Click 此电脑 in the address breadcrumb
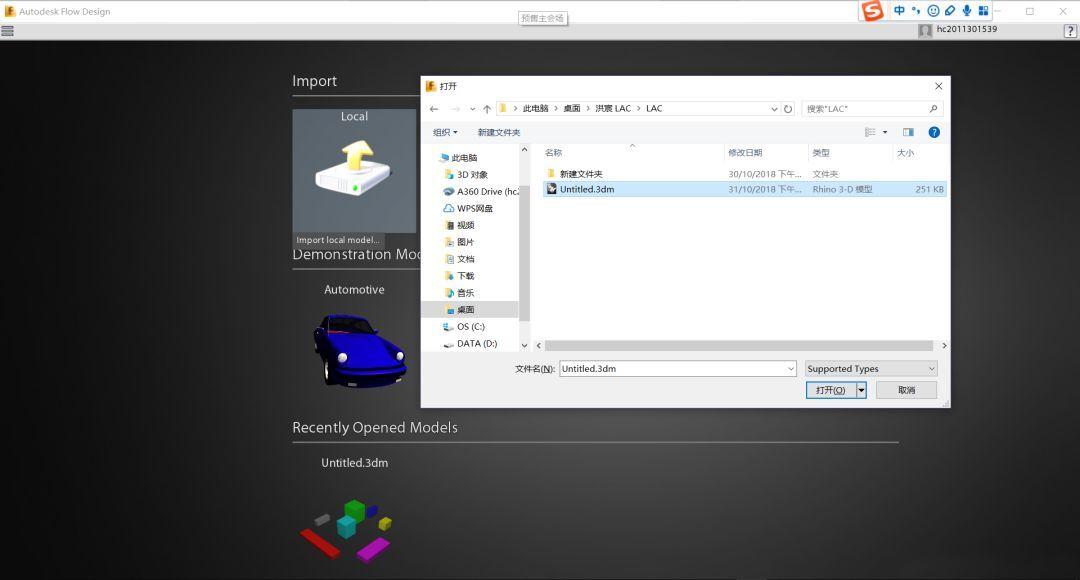The width and height of the screenshot is (1080, 580). coord(535,109)
